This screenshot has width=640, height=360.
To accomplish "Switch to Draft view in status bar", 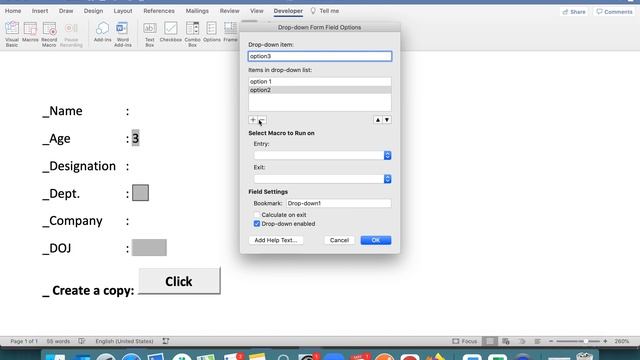I will point(538,341).
